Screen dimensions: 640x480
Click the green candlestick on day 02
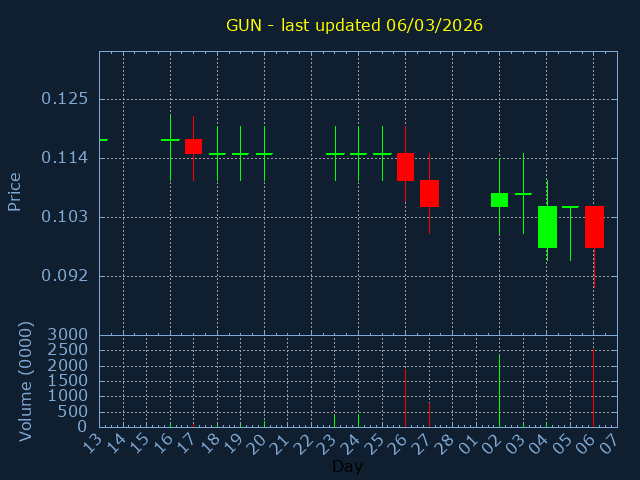(x=499, y=200)
